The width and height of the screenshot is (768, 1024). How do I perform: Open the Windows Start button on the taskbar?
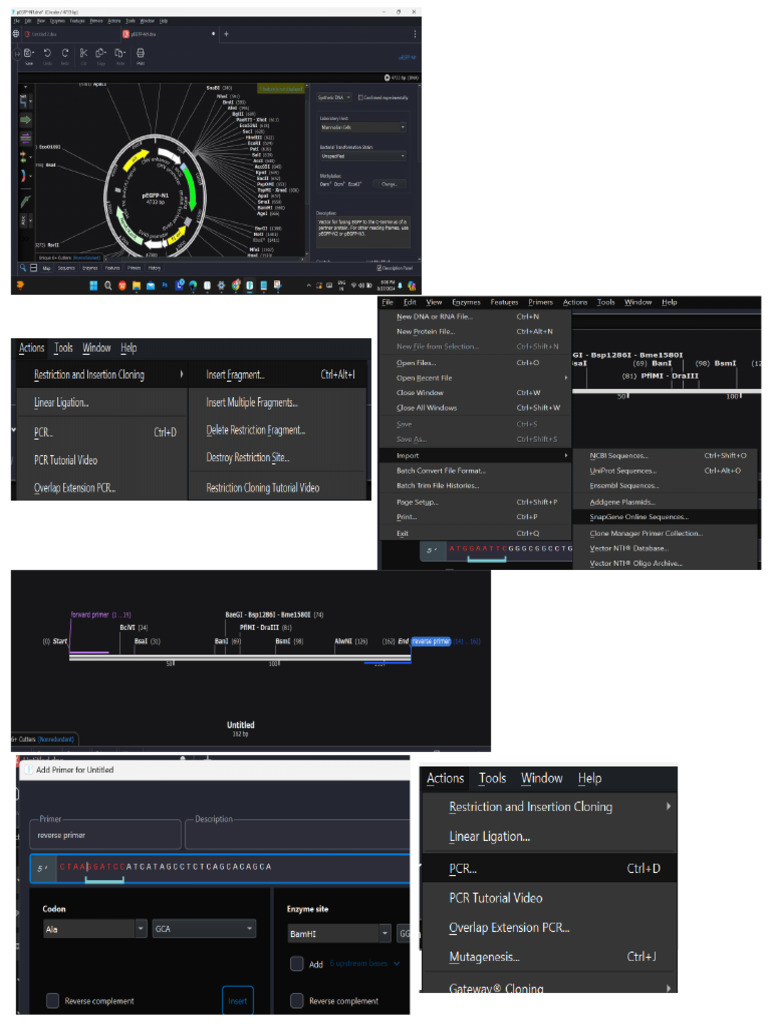pos(93,285)
